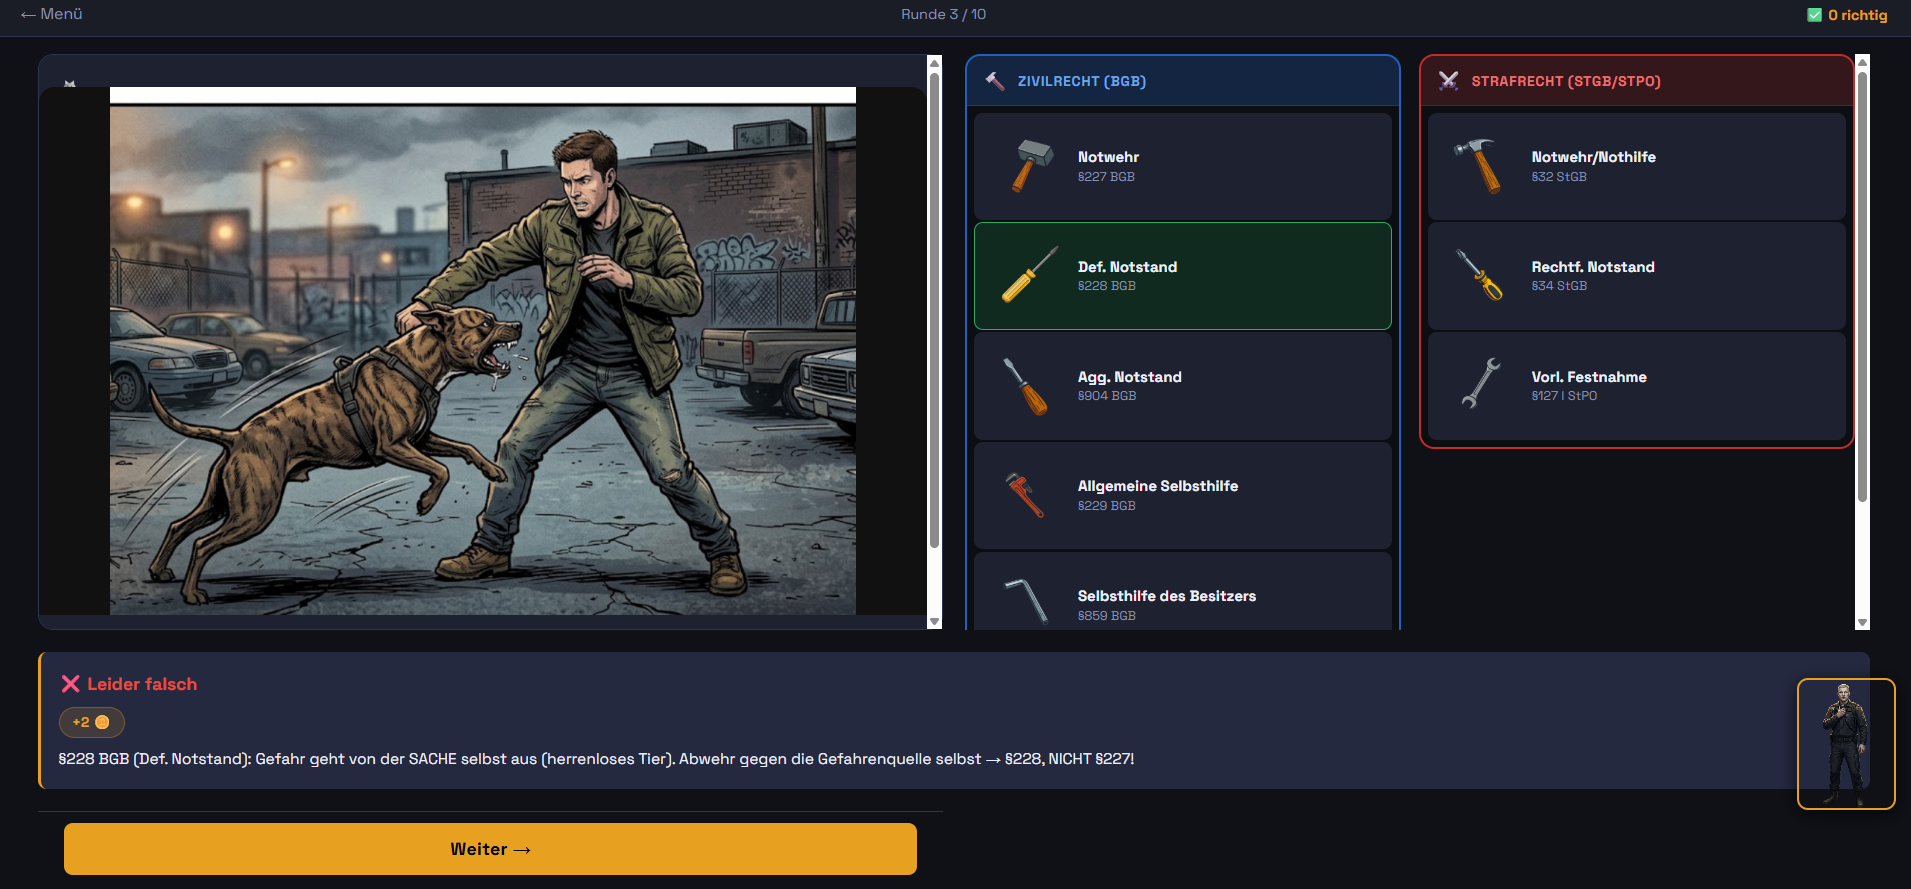
Task: Go back via the Menü link
Action: click(51, 14)
